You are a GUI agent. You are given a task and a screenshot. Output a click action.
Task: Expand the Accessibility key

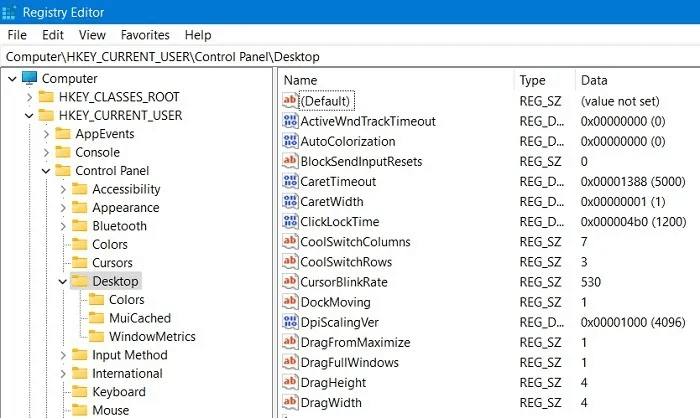point(63,189)
